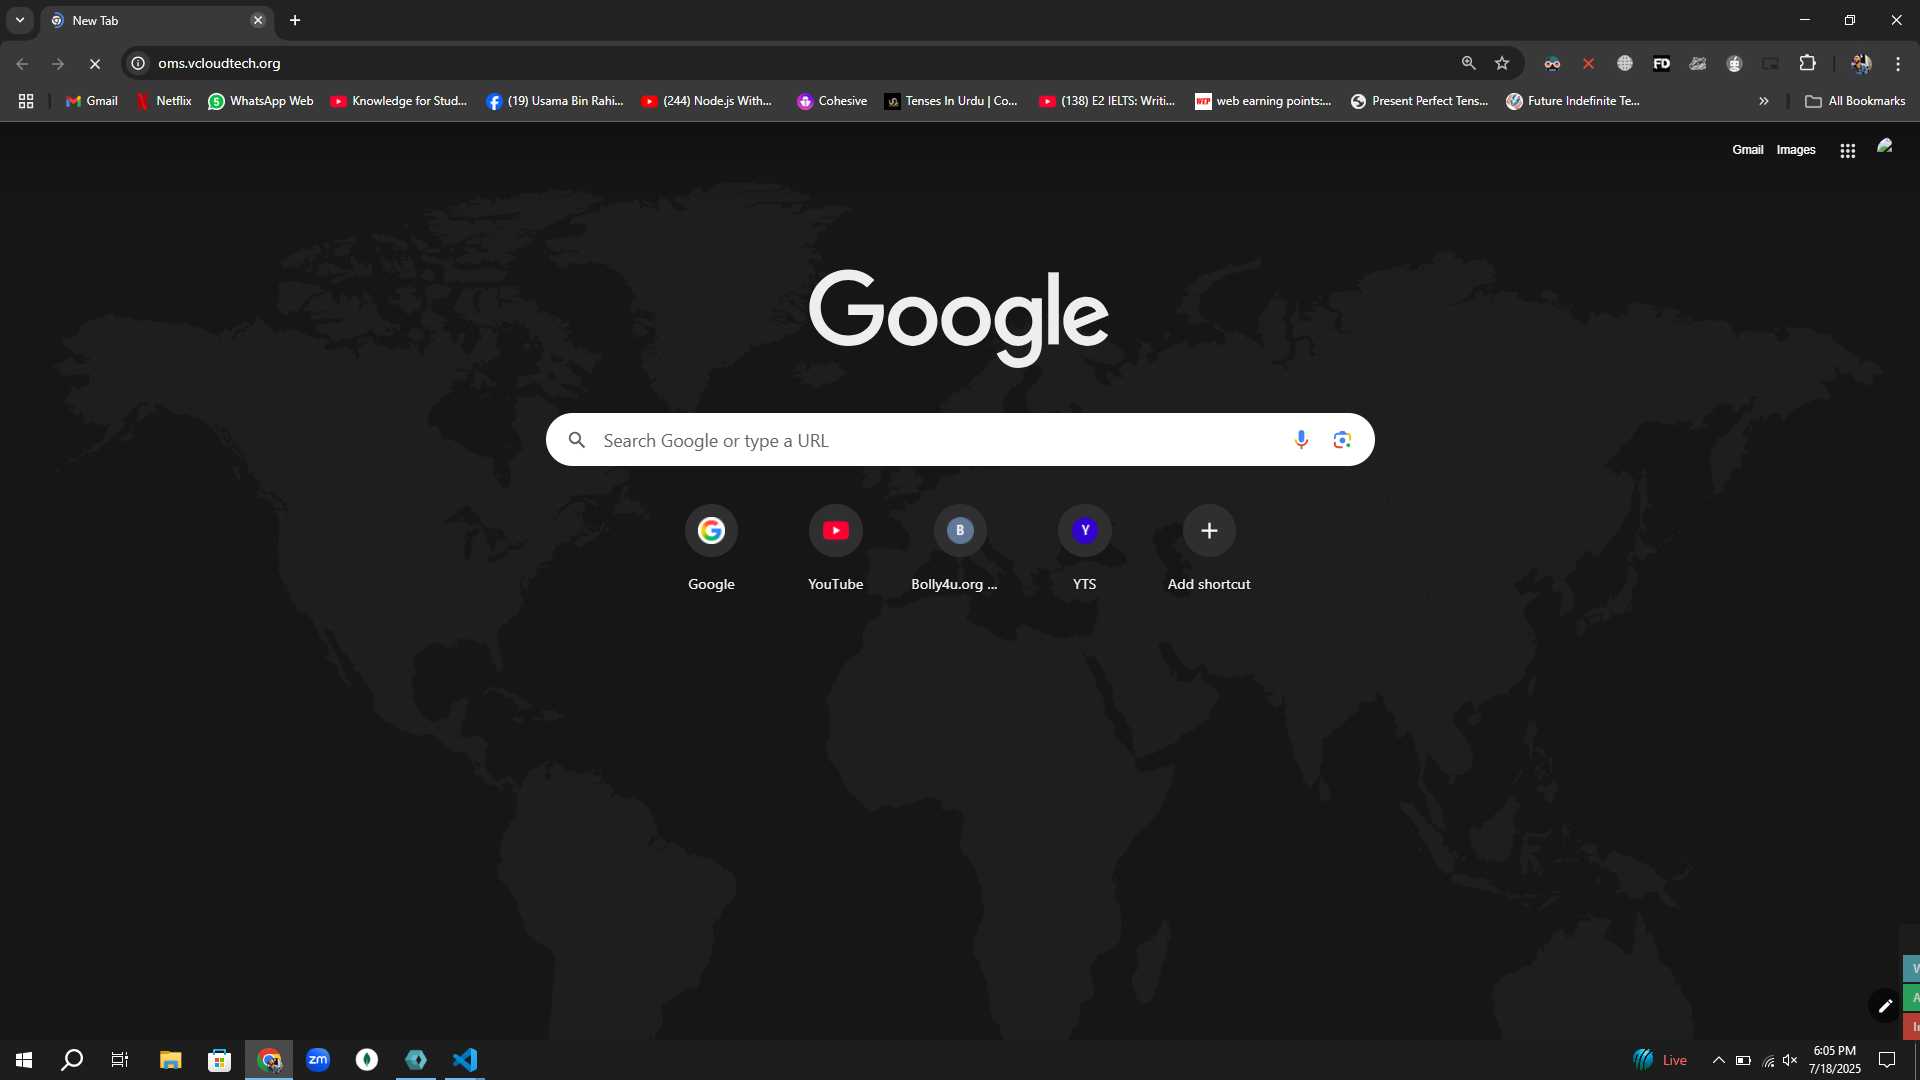Open the WhatsApp Web bookmark
The width and height of the screenshot is (1920, 1080).
tap(260, 101)
